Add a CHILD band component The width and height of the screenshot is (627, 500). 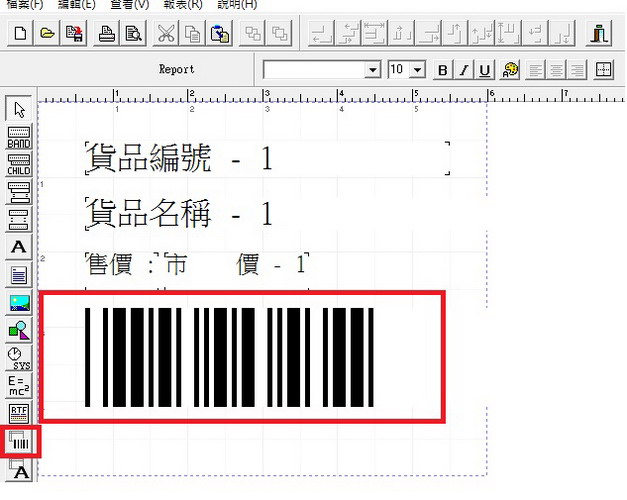[x=19, y=164]
